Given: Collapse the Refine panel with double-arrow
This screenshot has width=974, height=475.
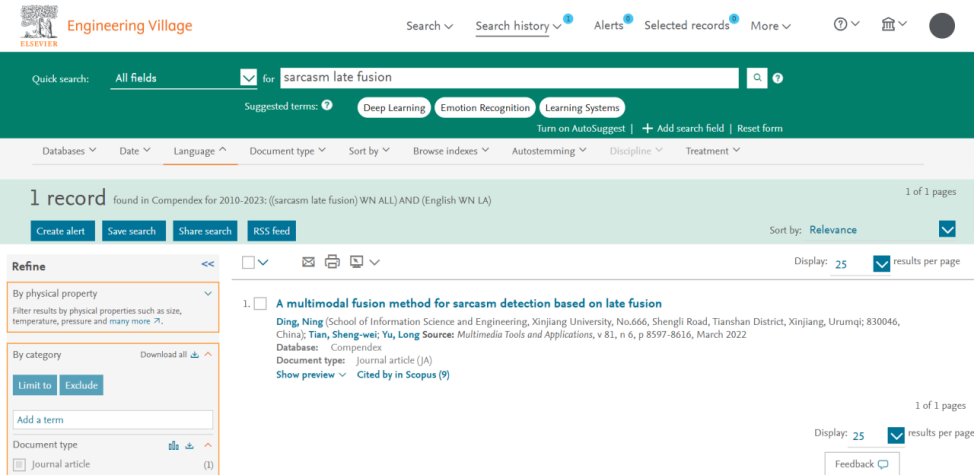Looking at the screenshot, I should [207, 265].
